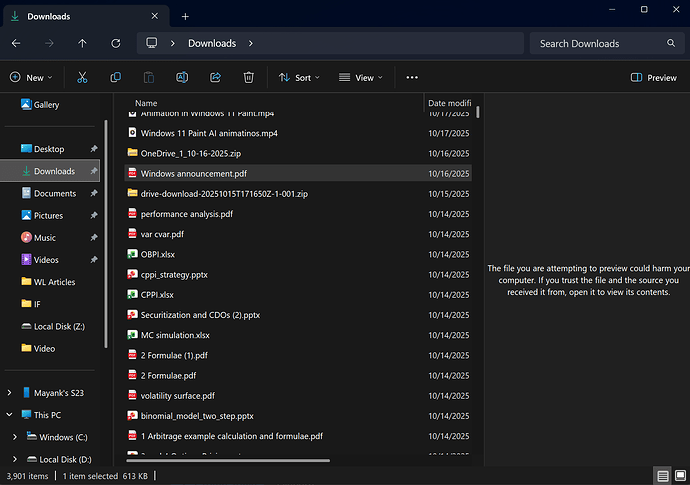This screenshot has width=690, height=485.
Task: Switch to details view in status bar
Action: pos(662,476)
